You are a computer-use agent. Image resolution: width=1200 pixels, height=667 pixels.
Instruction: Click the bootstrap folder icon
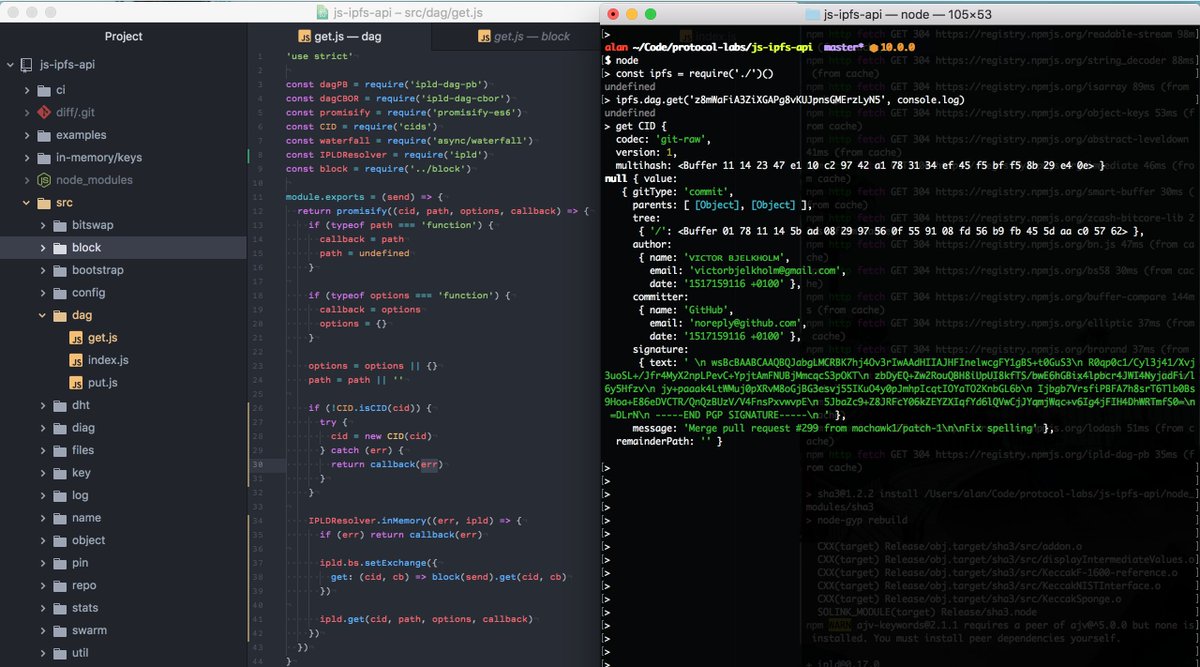[60, 270]
